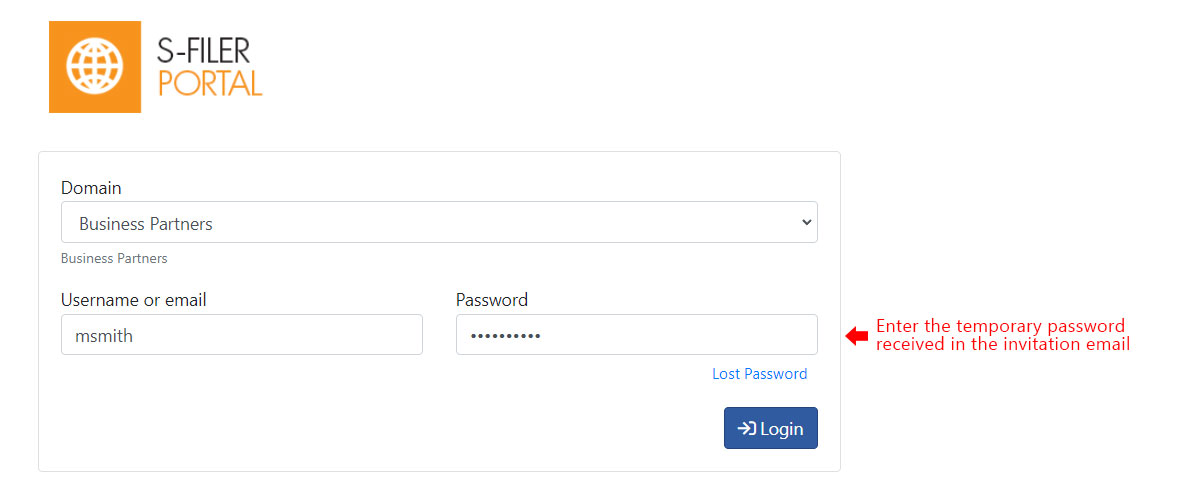Click the orange globe logo icon
The image size is (1200, 503).
point(95,66)
